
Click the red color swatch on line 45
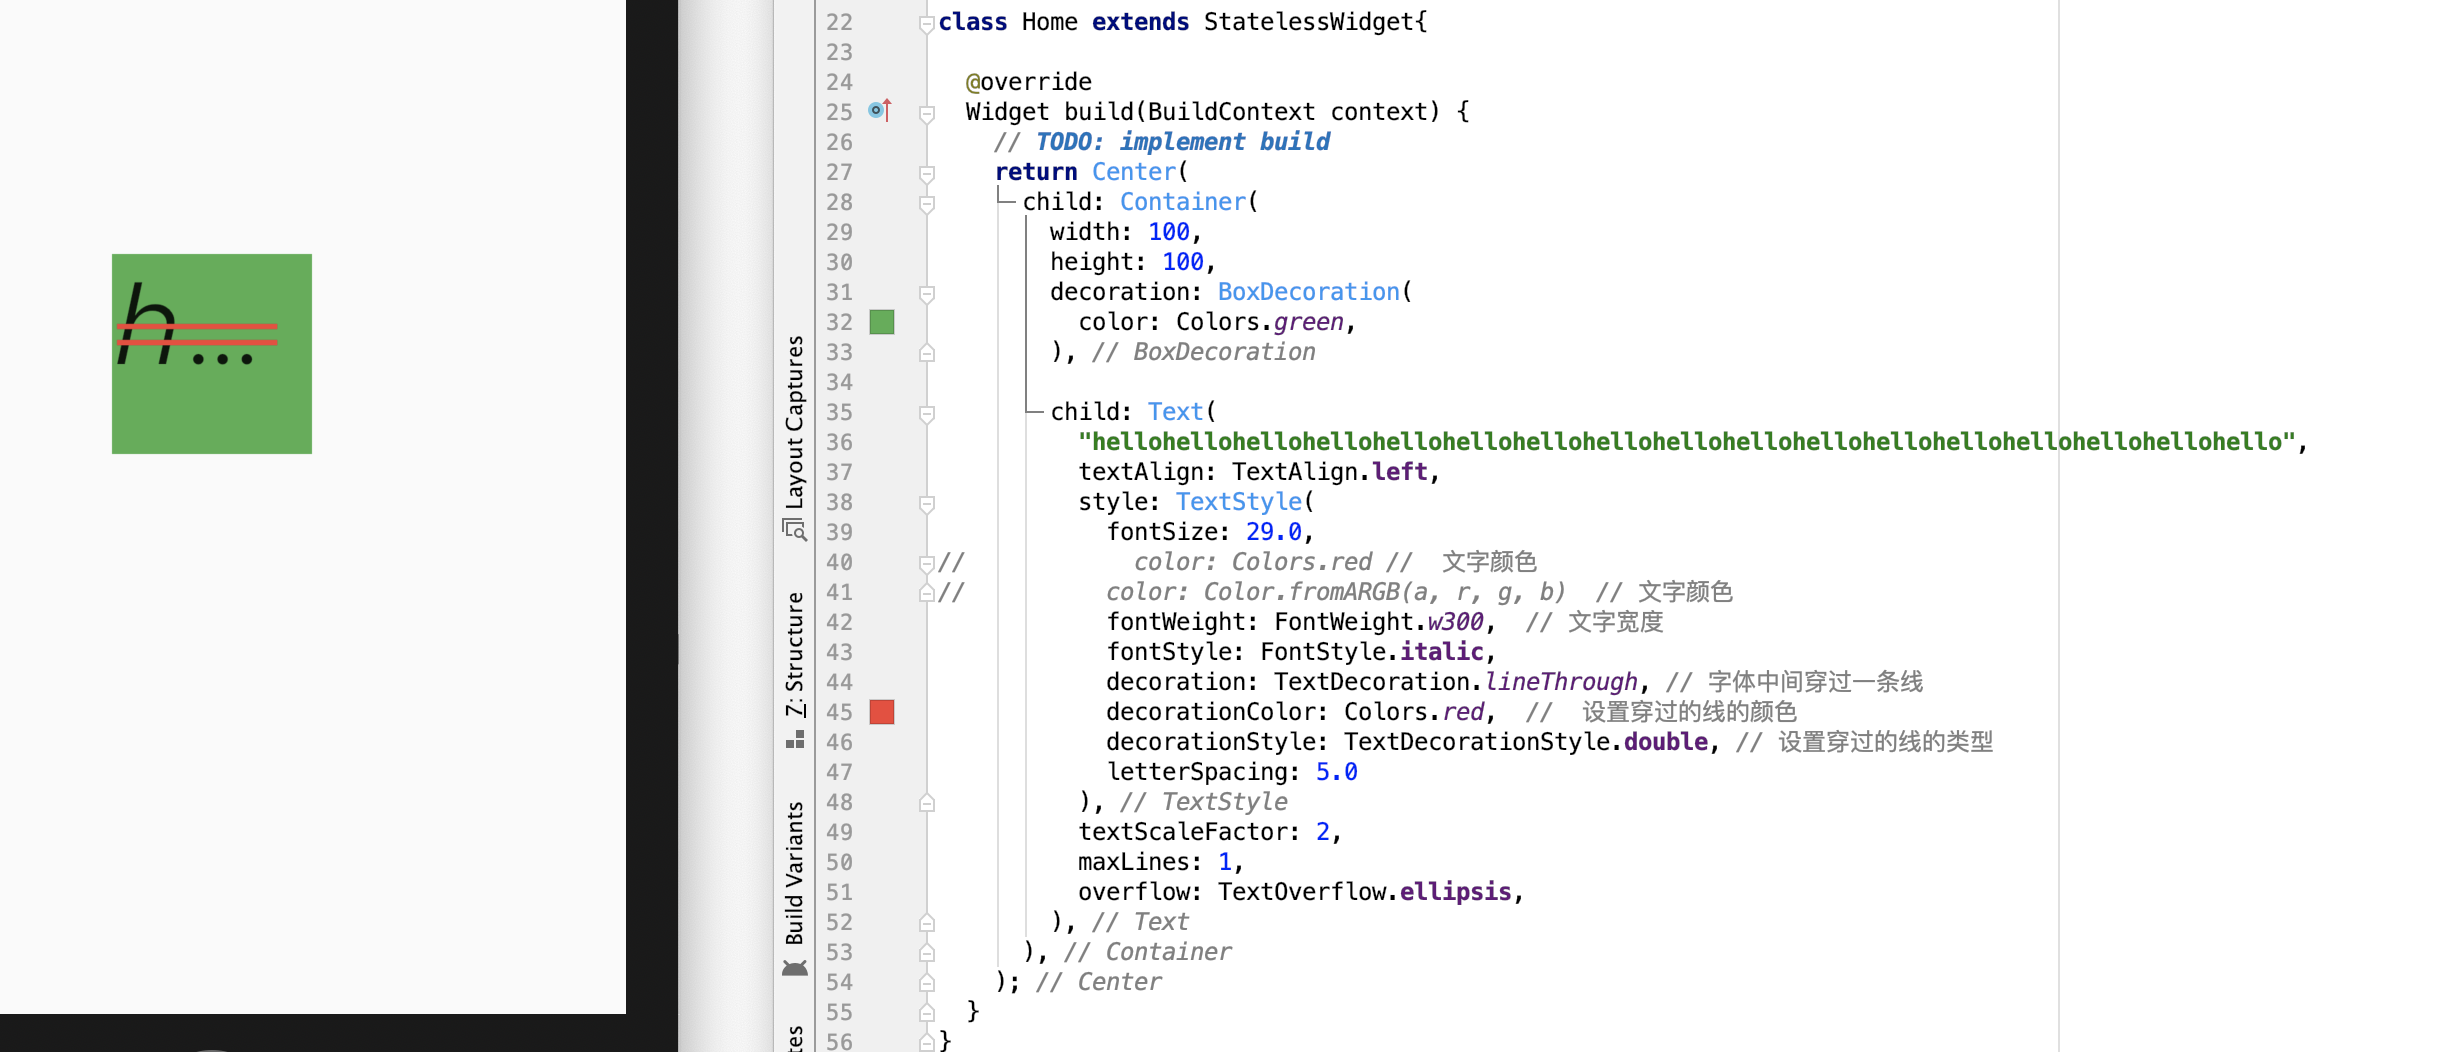tap(882, 712)
